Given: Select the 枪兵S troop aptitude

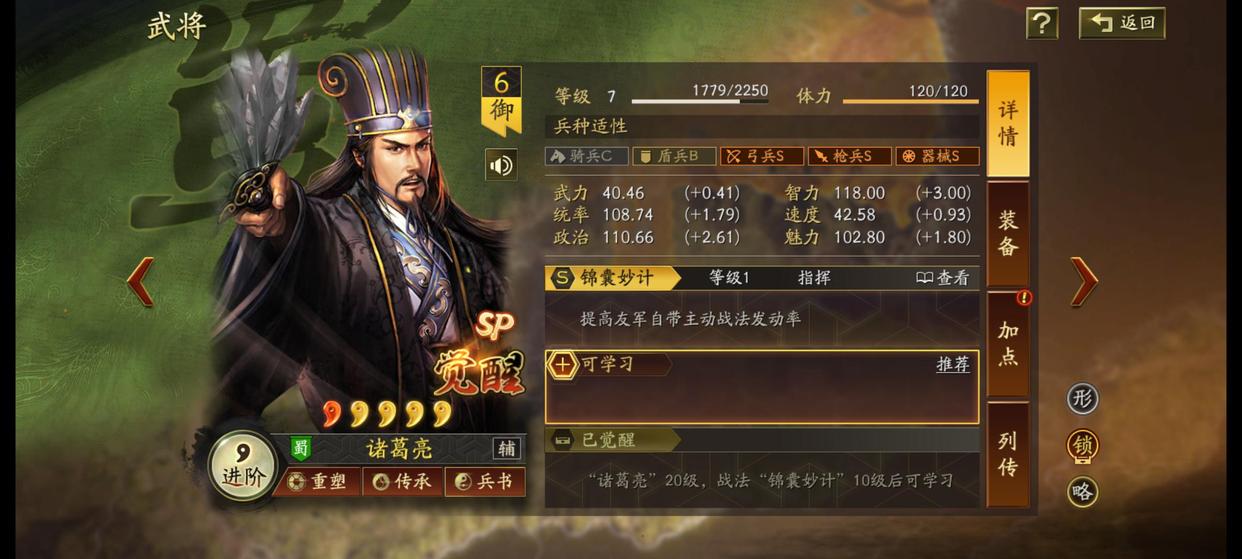Looking at the screenshot, I should 849,156.
